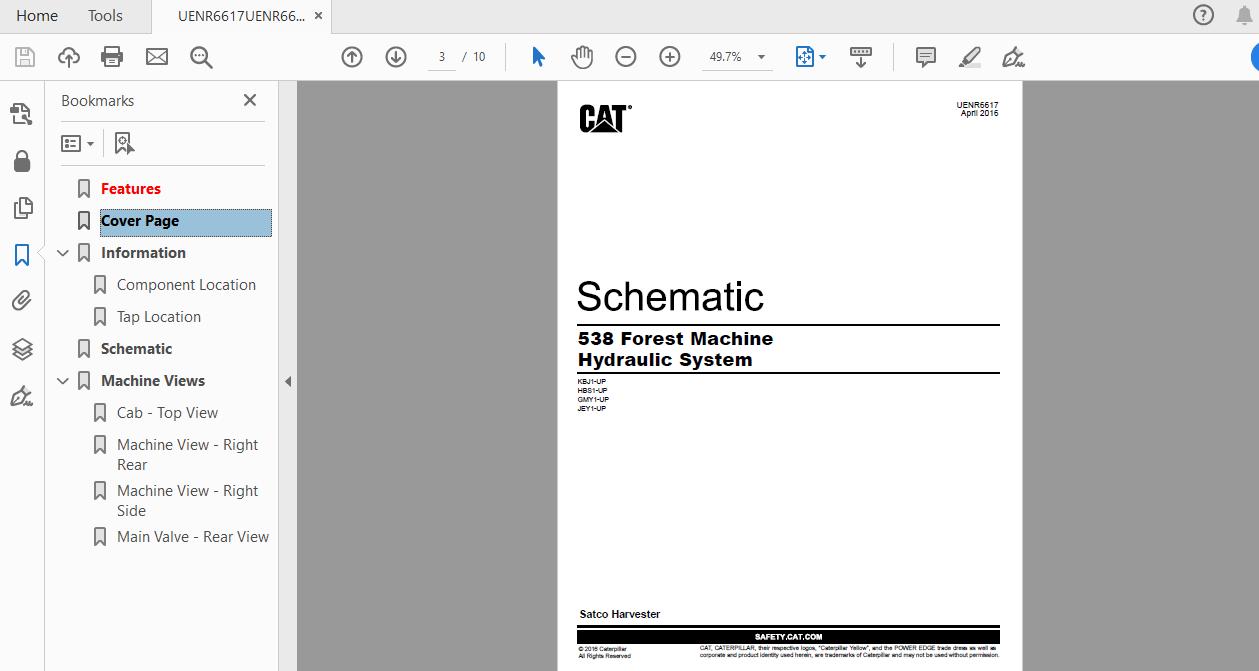
Task: Jump to Component Location bookmark
Action: (186, 285)
